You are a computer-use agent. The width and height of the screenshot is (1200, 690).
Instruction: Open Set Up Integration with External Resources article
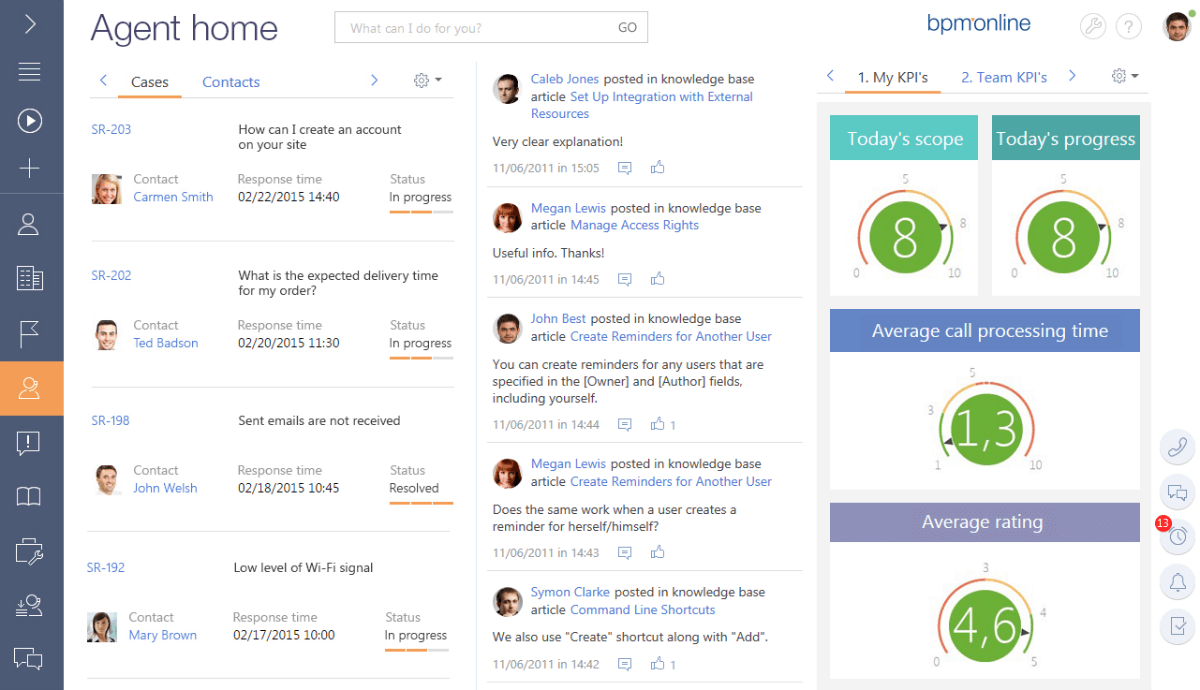[x=642, y=105]
